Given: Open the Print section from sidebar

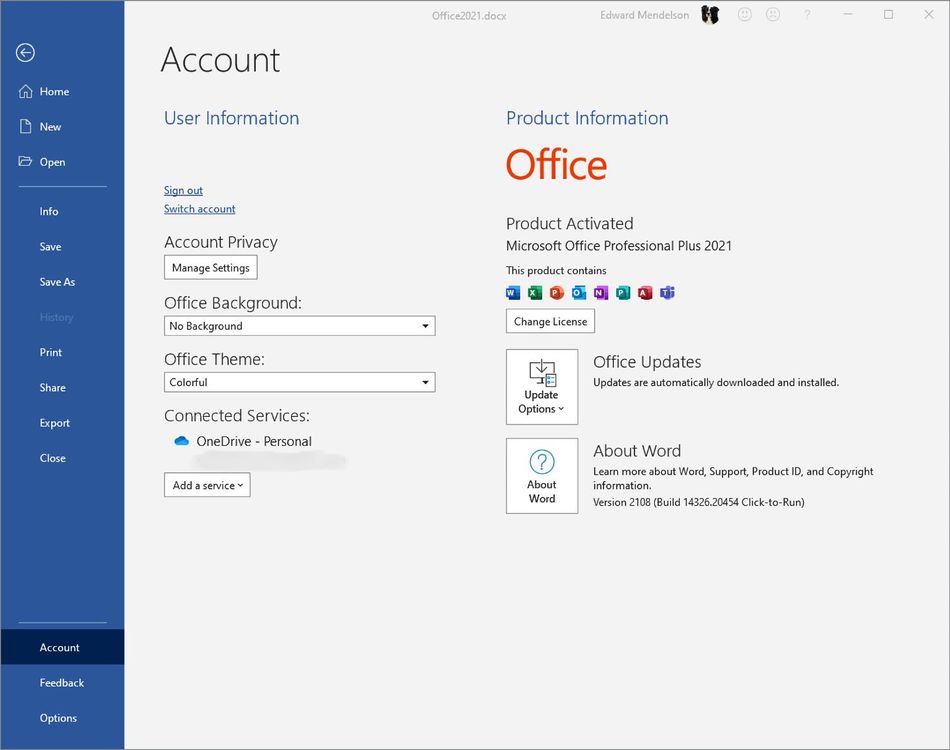Looking at the screenshot, I should (x=50, y=352).
